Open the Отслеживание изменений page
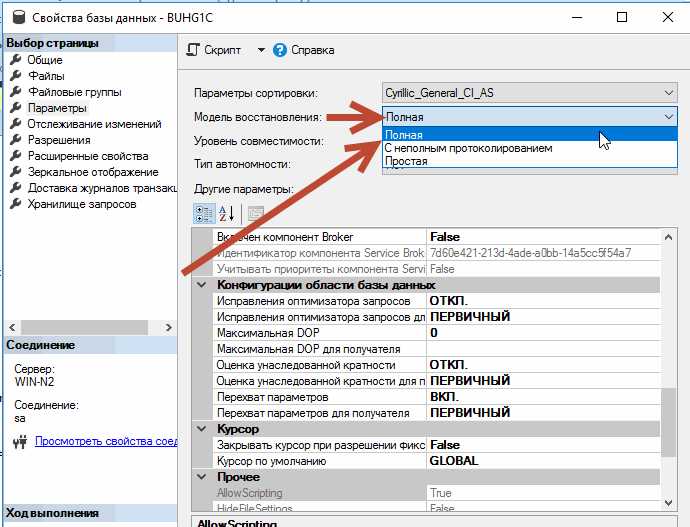 [x=94, y=124]
